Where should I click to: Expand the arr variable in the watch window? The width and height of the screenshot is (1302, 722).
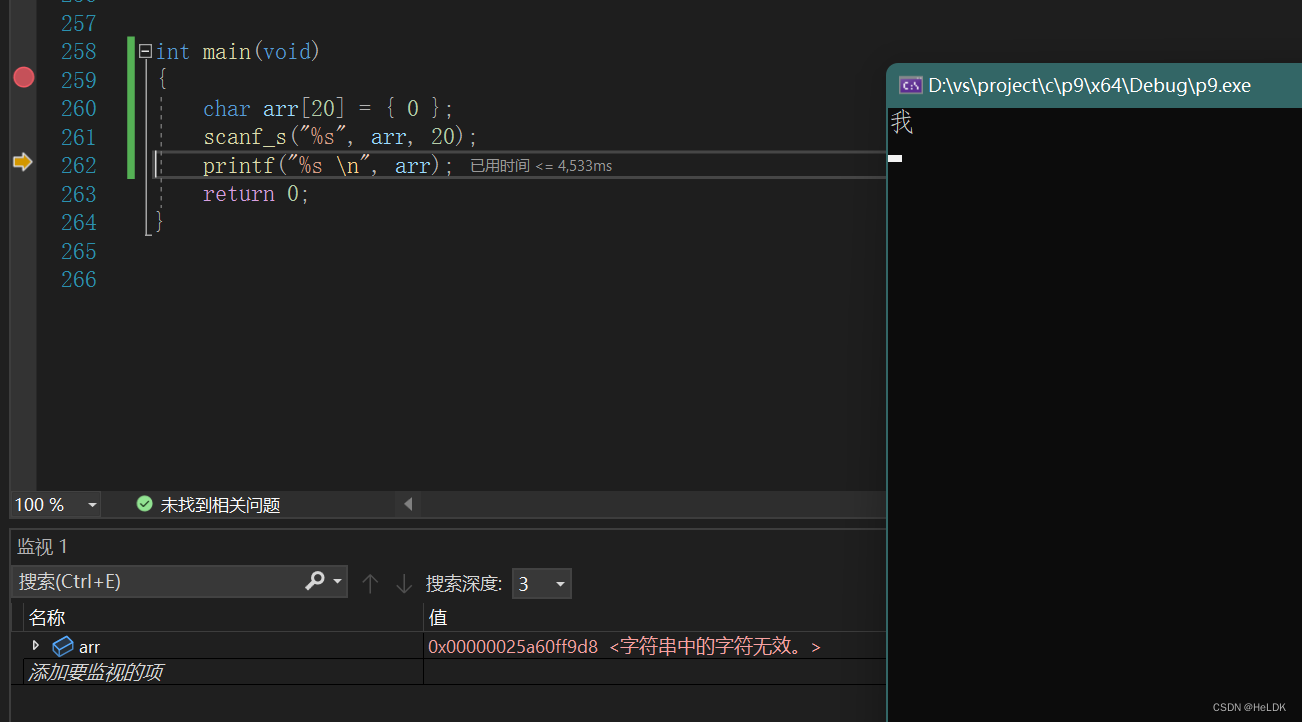[x=36, y=645]
